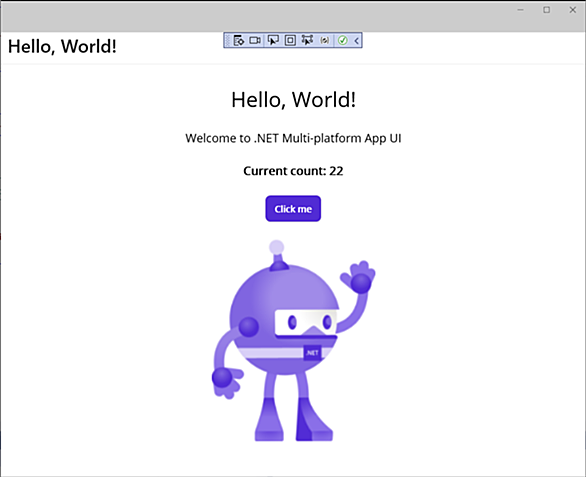The width and height of the screenshot is (586, 477).
Task: Click the Hello, World! page title at top-left
Action: click(x=62, y=47)
